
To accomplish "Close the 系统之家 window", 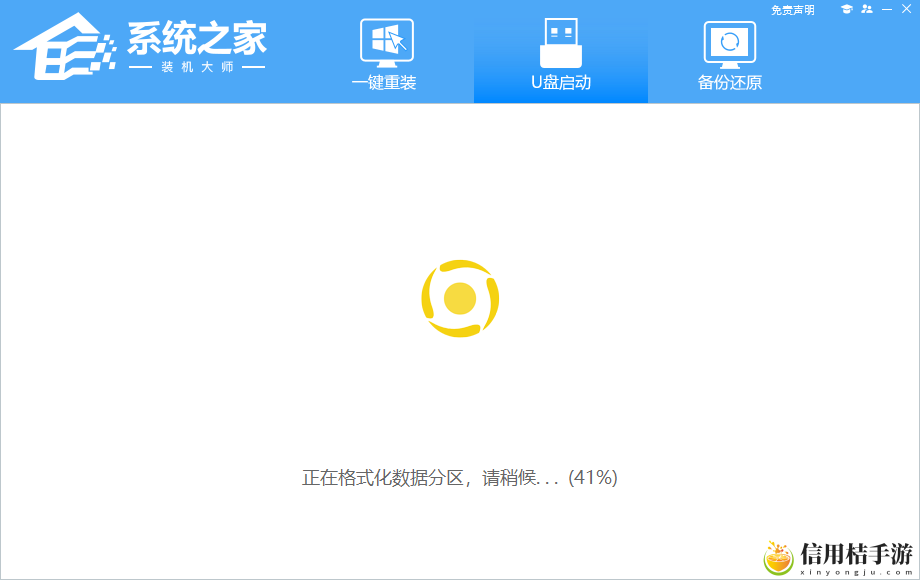I will [x=907, y=9].
